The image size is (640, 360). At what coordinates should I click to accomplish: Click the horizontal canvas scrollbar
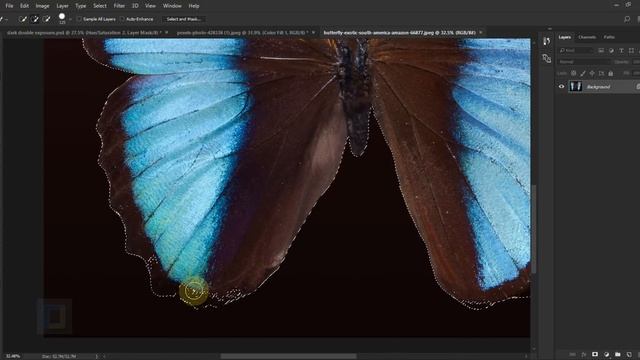tap(288, 356)
